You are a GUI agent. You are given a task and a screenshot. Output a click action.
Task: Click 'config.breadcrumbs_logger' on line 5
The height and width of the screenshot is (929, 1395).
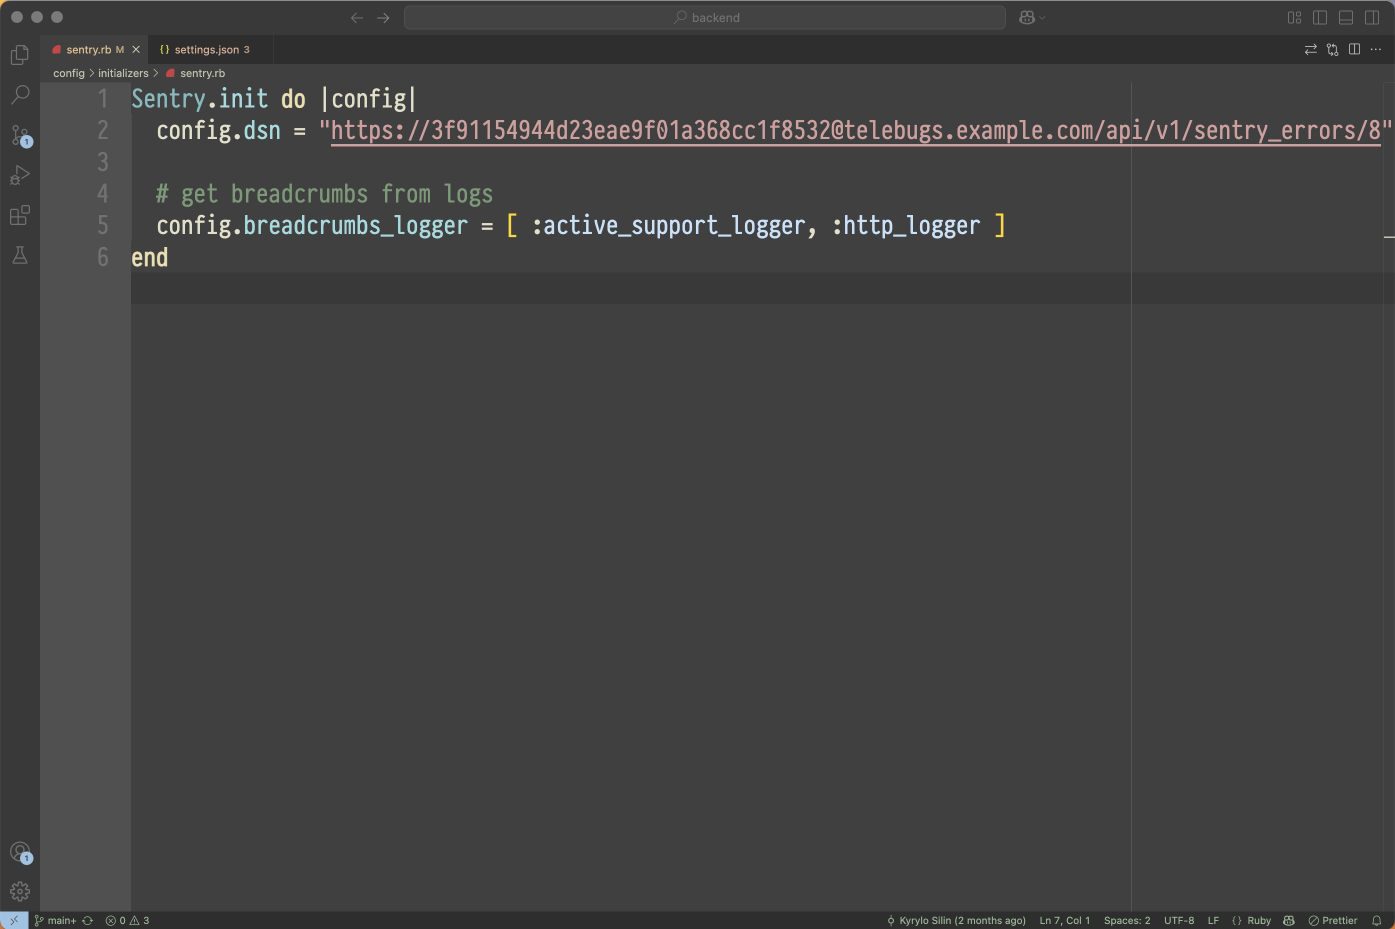pyautogui.click(x=312, y=226)
